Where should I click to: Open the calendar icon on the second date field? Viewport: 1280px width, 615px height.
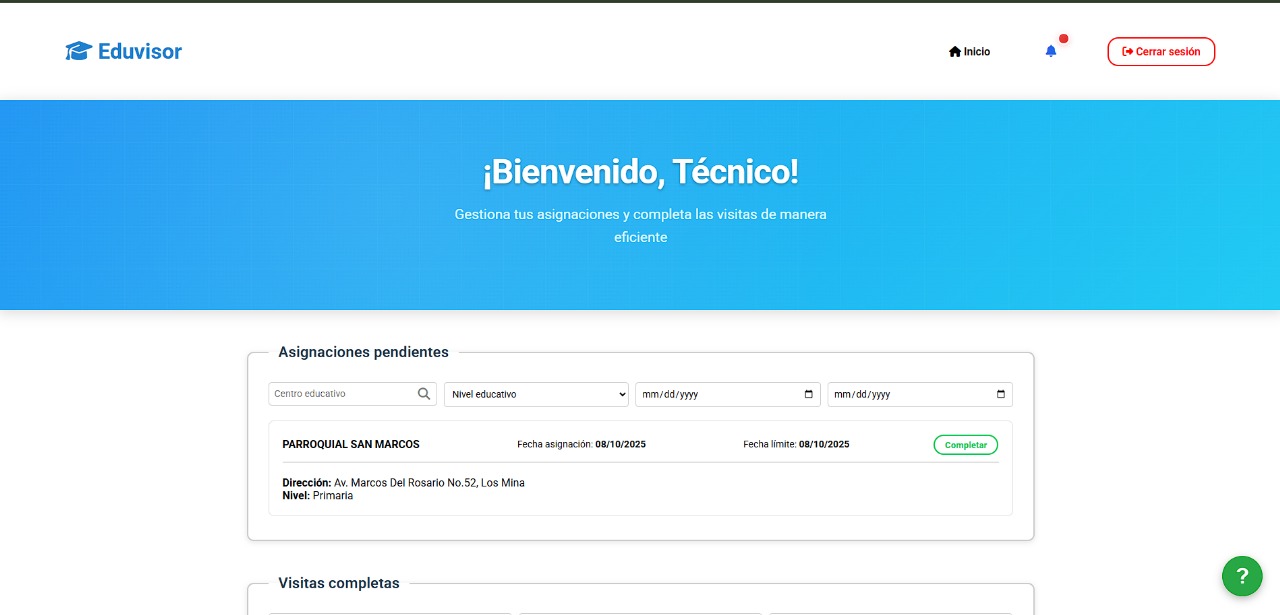click(1000, 394)
